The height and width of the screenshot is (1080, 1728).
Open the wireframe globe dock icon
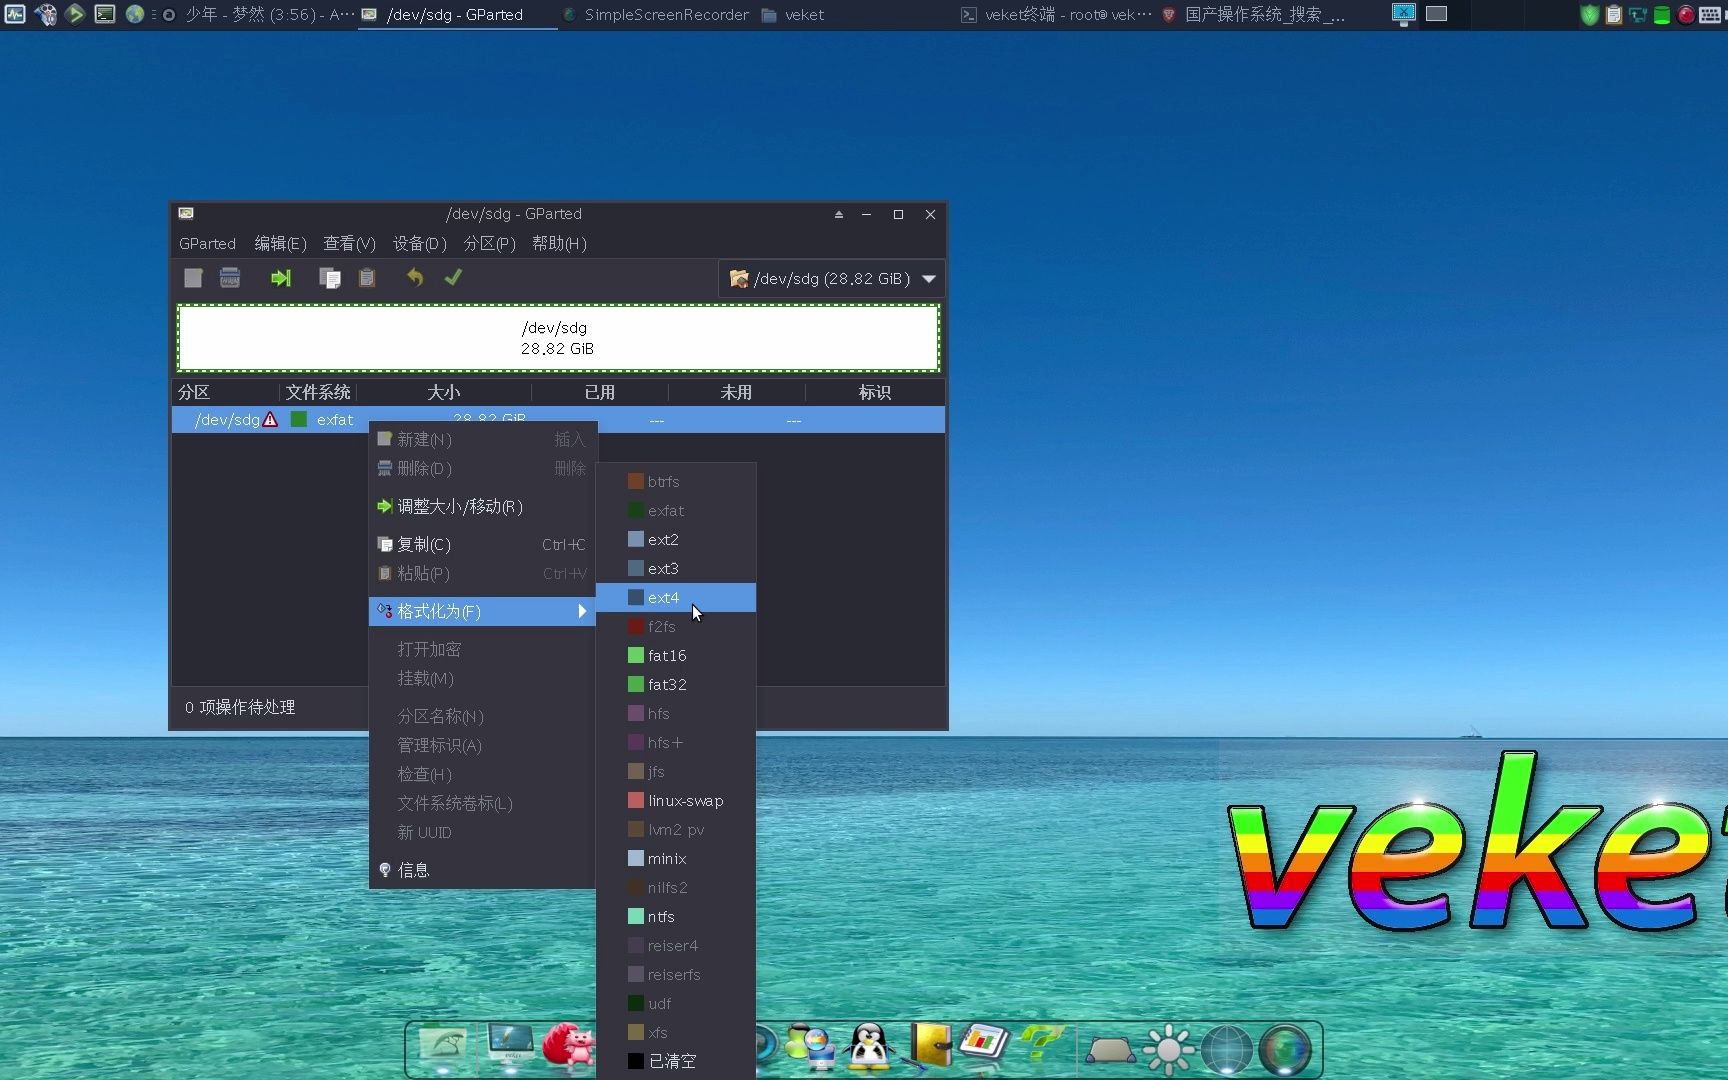pos(1227,1050)
